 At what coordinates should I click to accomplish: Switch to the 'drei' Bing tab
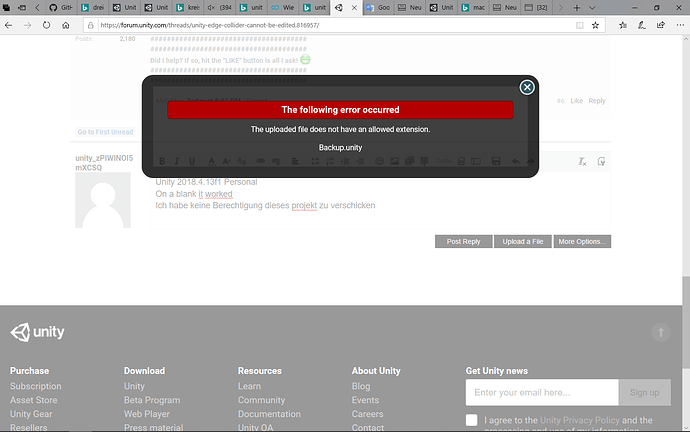point(93,7)
